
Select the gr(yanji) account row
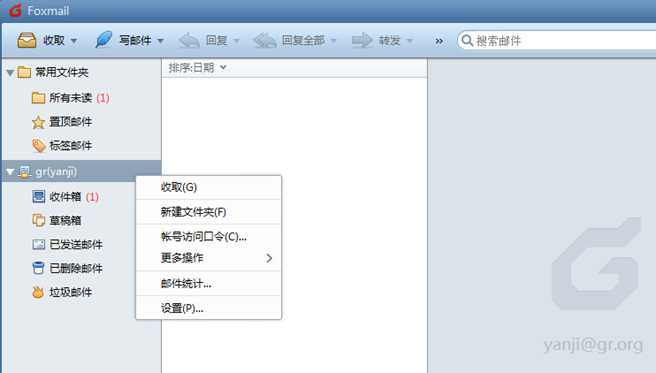82,171
